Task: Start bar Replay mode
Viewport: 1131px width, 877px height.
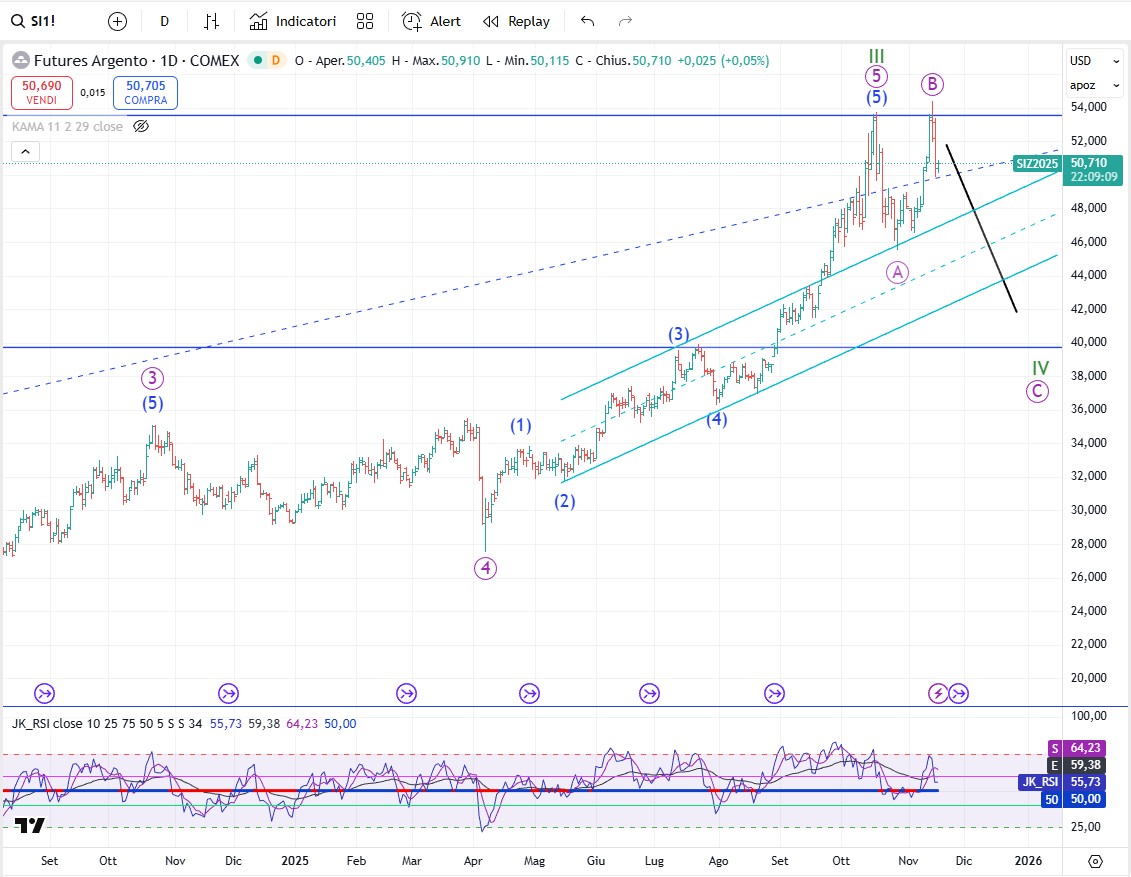Action: click(516, 21)
